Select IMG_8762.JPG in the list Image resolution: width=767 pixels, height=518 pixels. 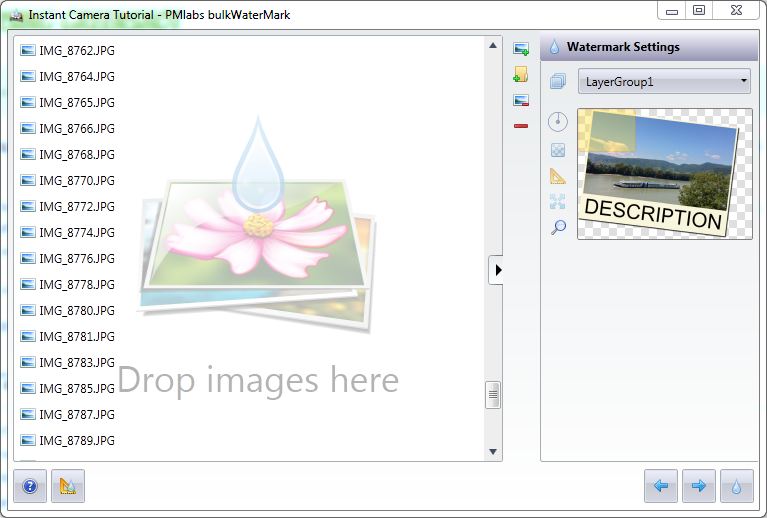(x=68, y=50)
